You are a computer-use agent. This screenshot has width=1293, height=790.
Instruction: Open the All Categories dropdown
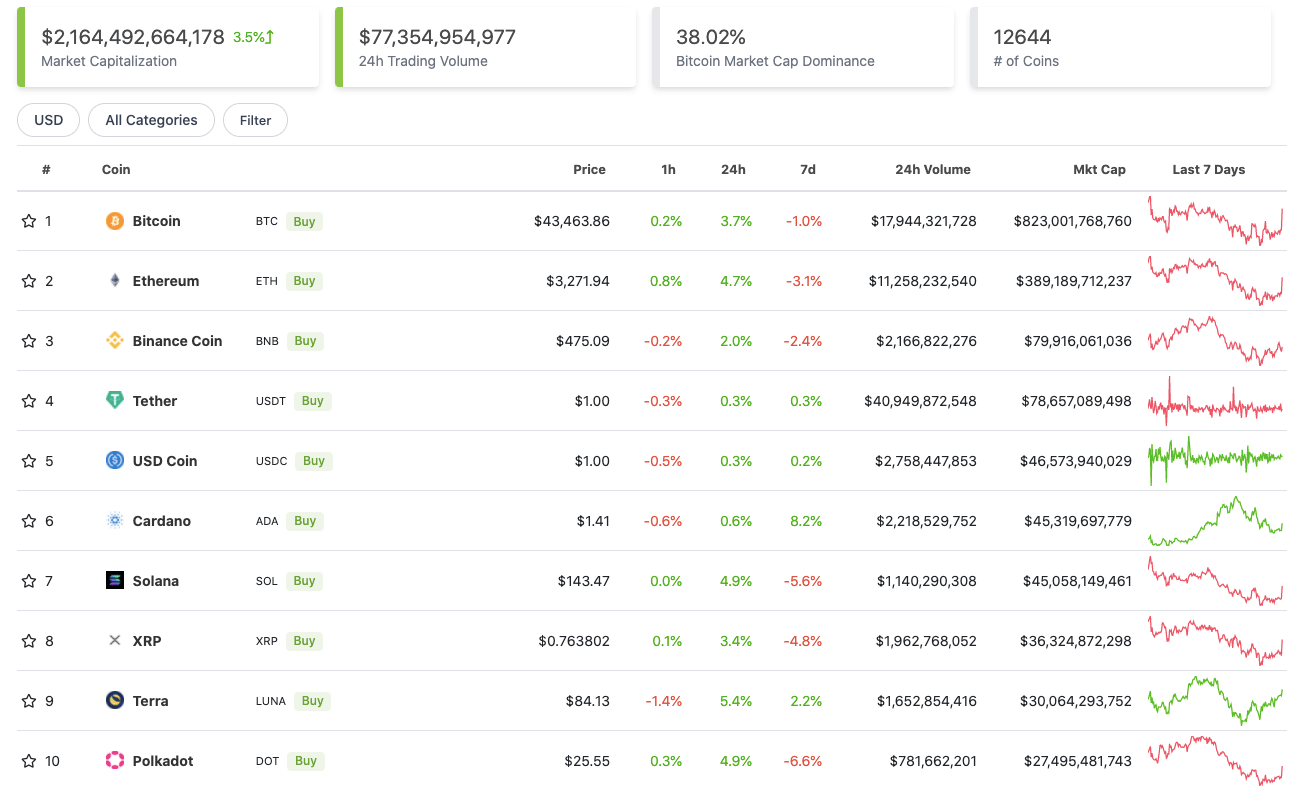(x=151, y=120)
